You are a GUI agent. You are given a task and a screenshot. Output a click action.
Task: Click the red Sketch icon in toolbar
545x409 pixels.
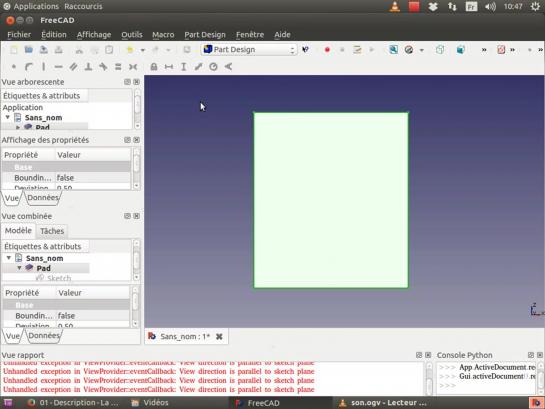click(x=501, y=50)
